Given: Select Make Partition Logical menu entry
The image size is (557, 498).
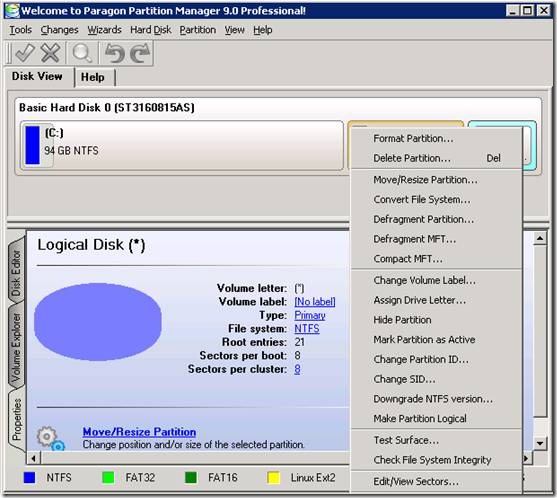Looking at the screenshot, I should [437, 419].
